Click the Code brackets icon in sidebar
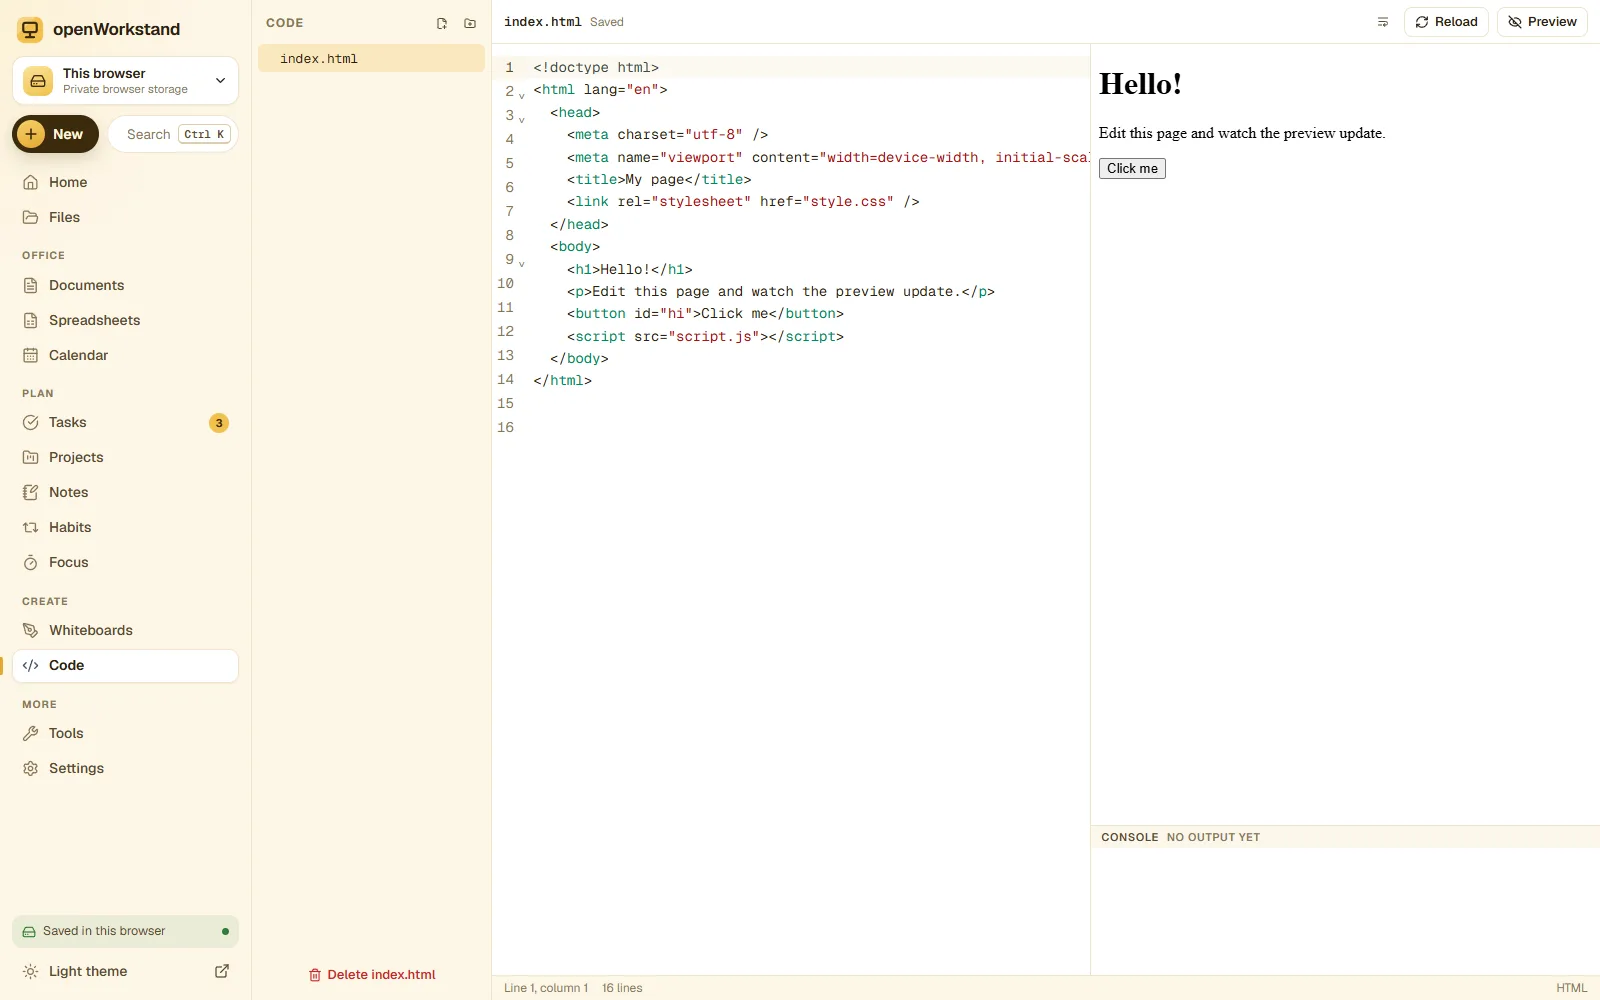 30,665
